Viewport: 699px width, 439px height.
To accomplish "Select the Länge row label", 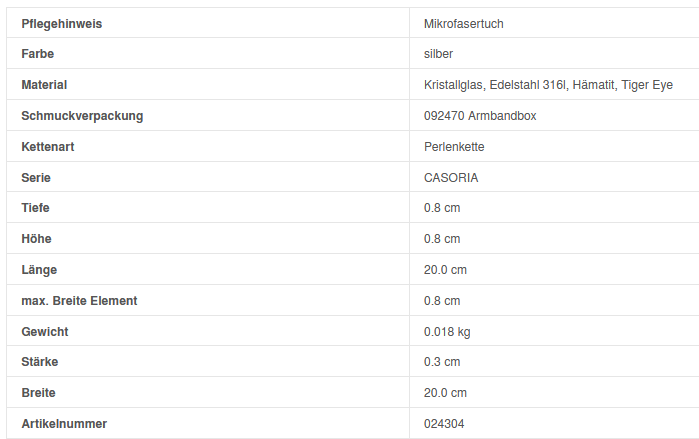I will click(39, 270).
